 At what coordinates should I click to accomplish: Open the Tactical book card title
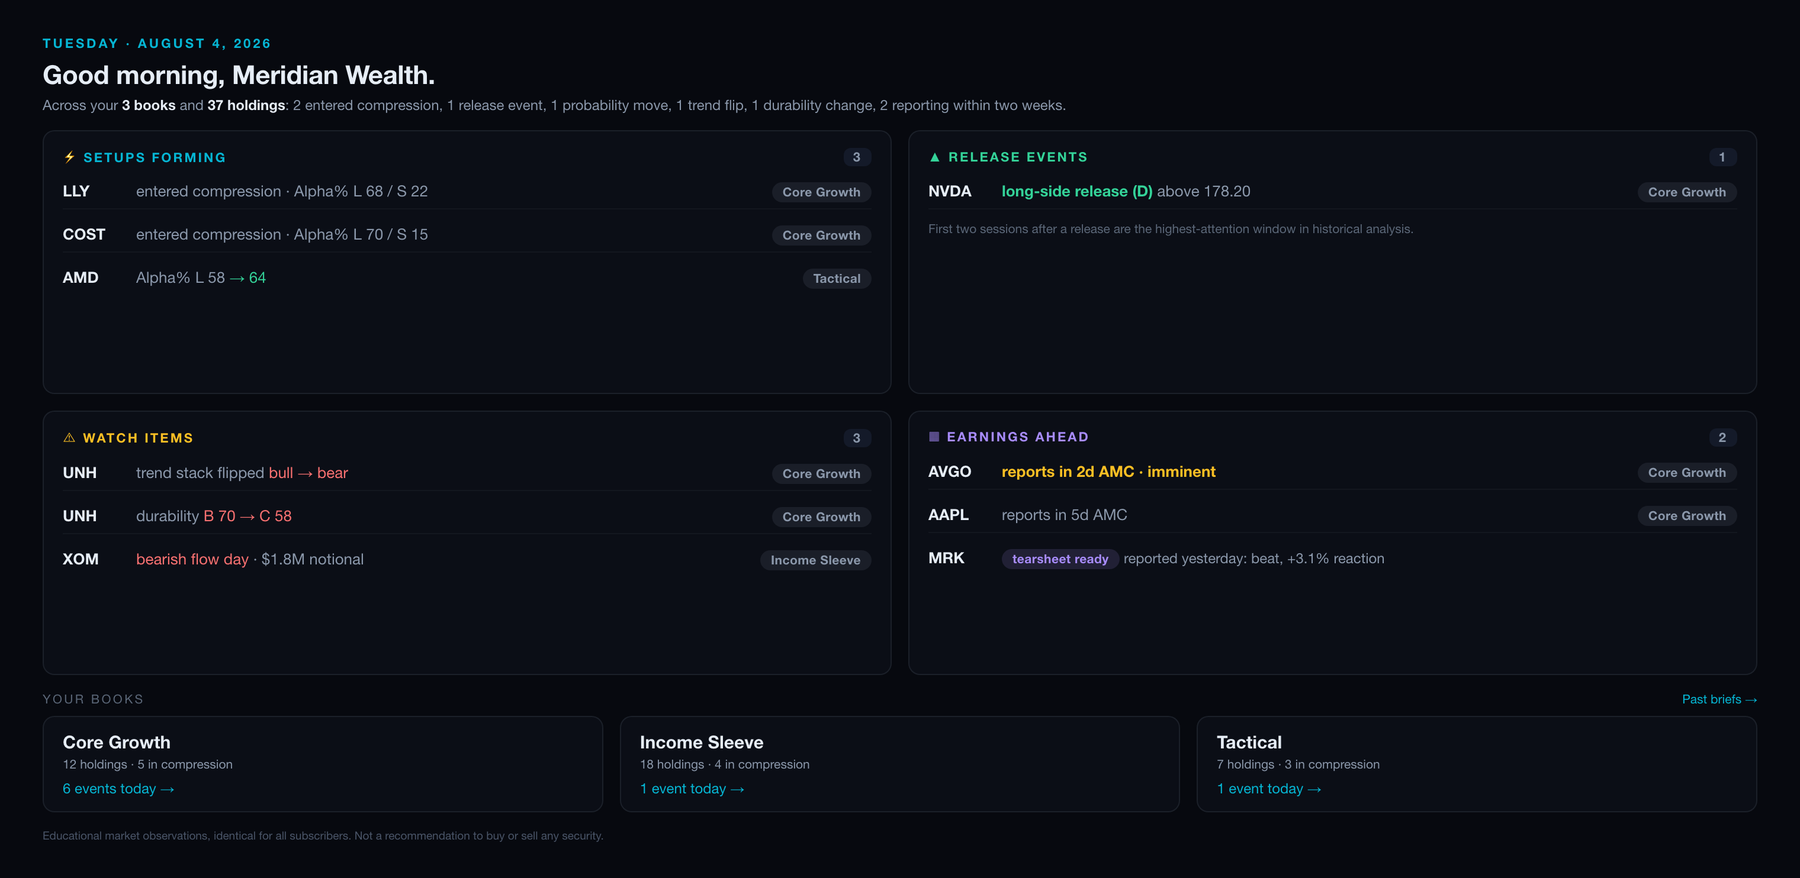coord(1249,742)
